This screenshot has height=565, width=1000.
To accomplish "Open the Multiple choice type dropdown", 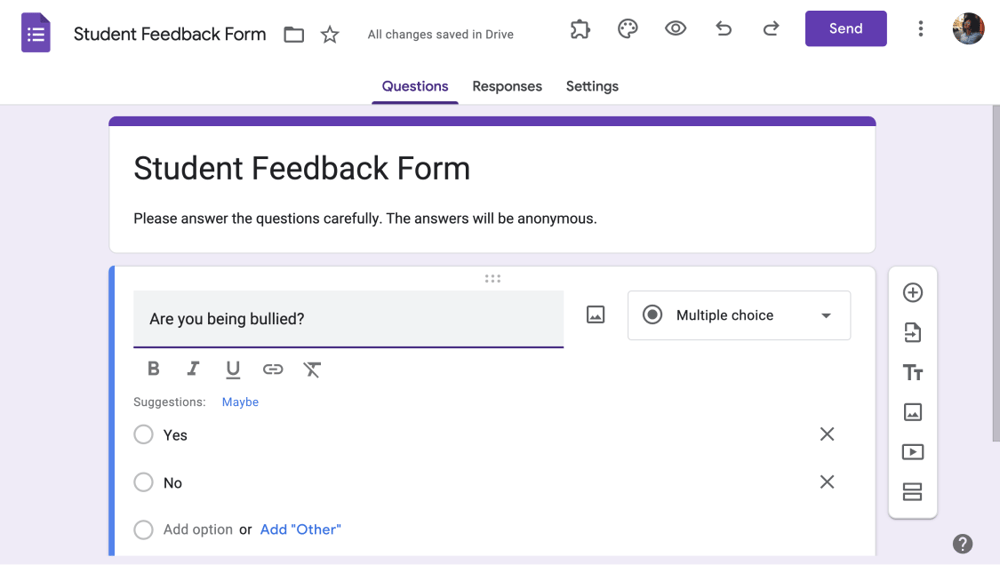I will pos(739,315).
